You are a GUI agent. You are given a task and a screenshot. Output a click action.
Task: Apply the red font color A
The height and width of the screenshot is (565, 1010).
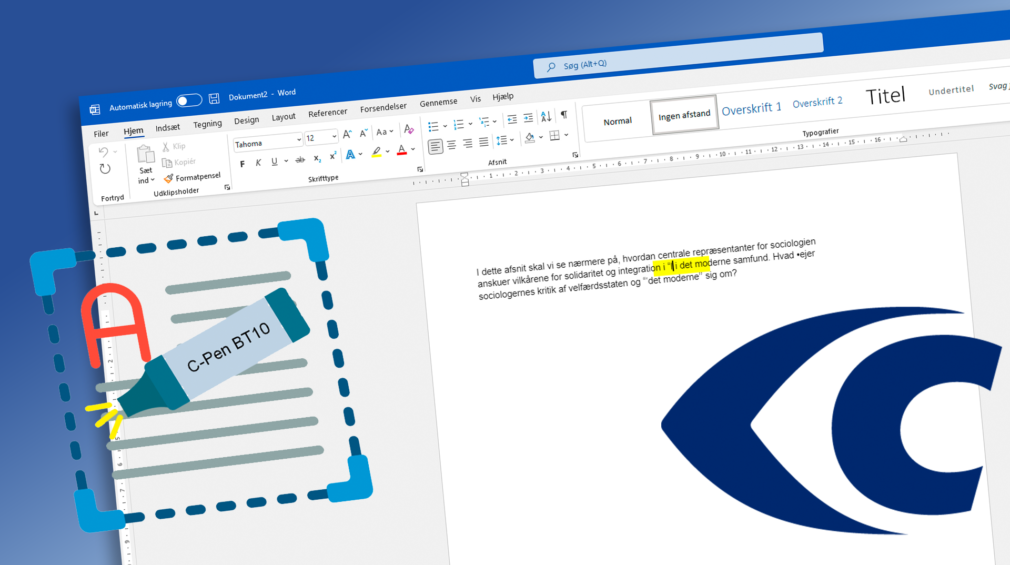coord(402,150)
